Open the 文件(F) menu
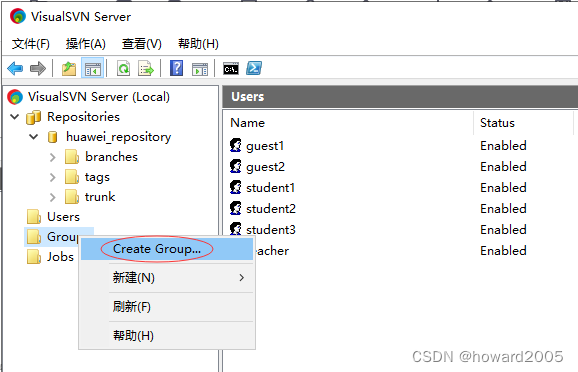Viewport: 578px width, 372px height. coord(31,44)
